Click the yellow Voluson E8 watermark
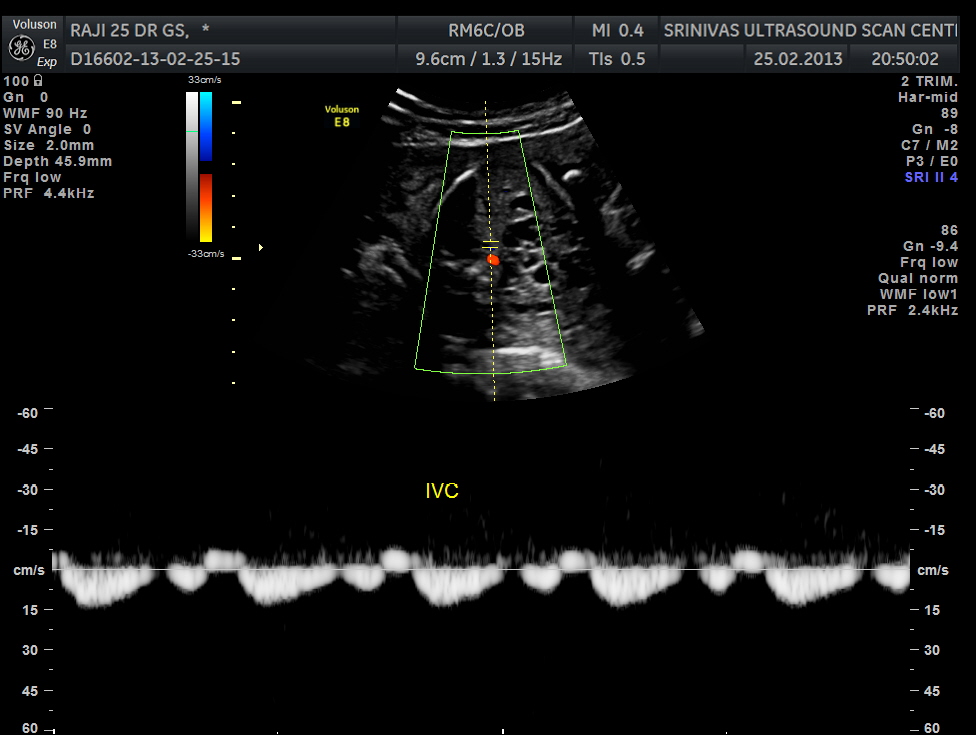 pyautogui.click(x=342, y=115)
